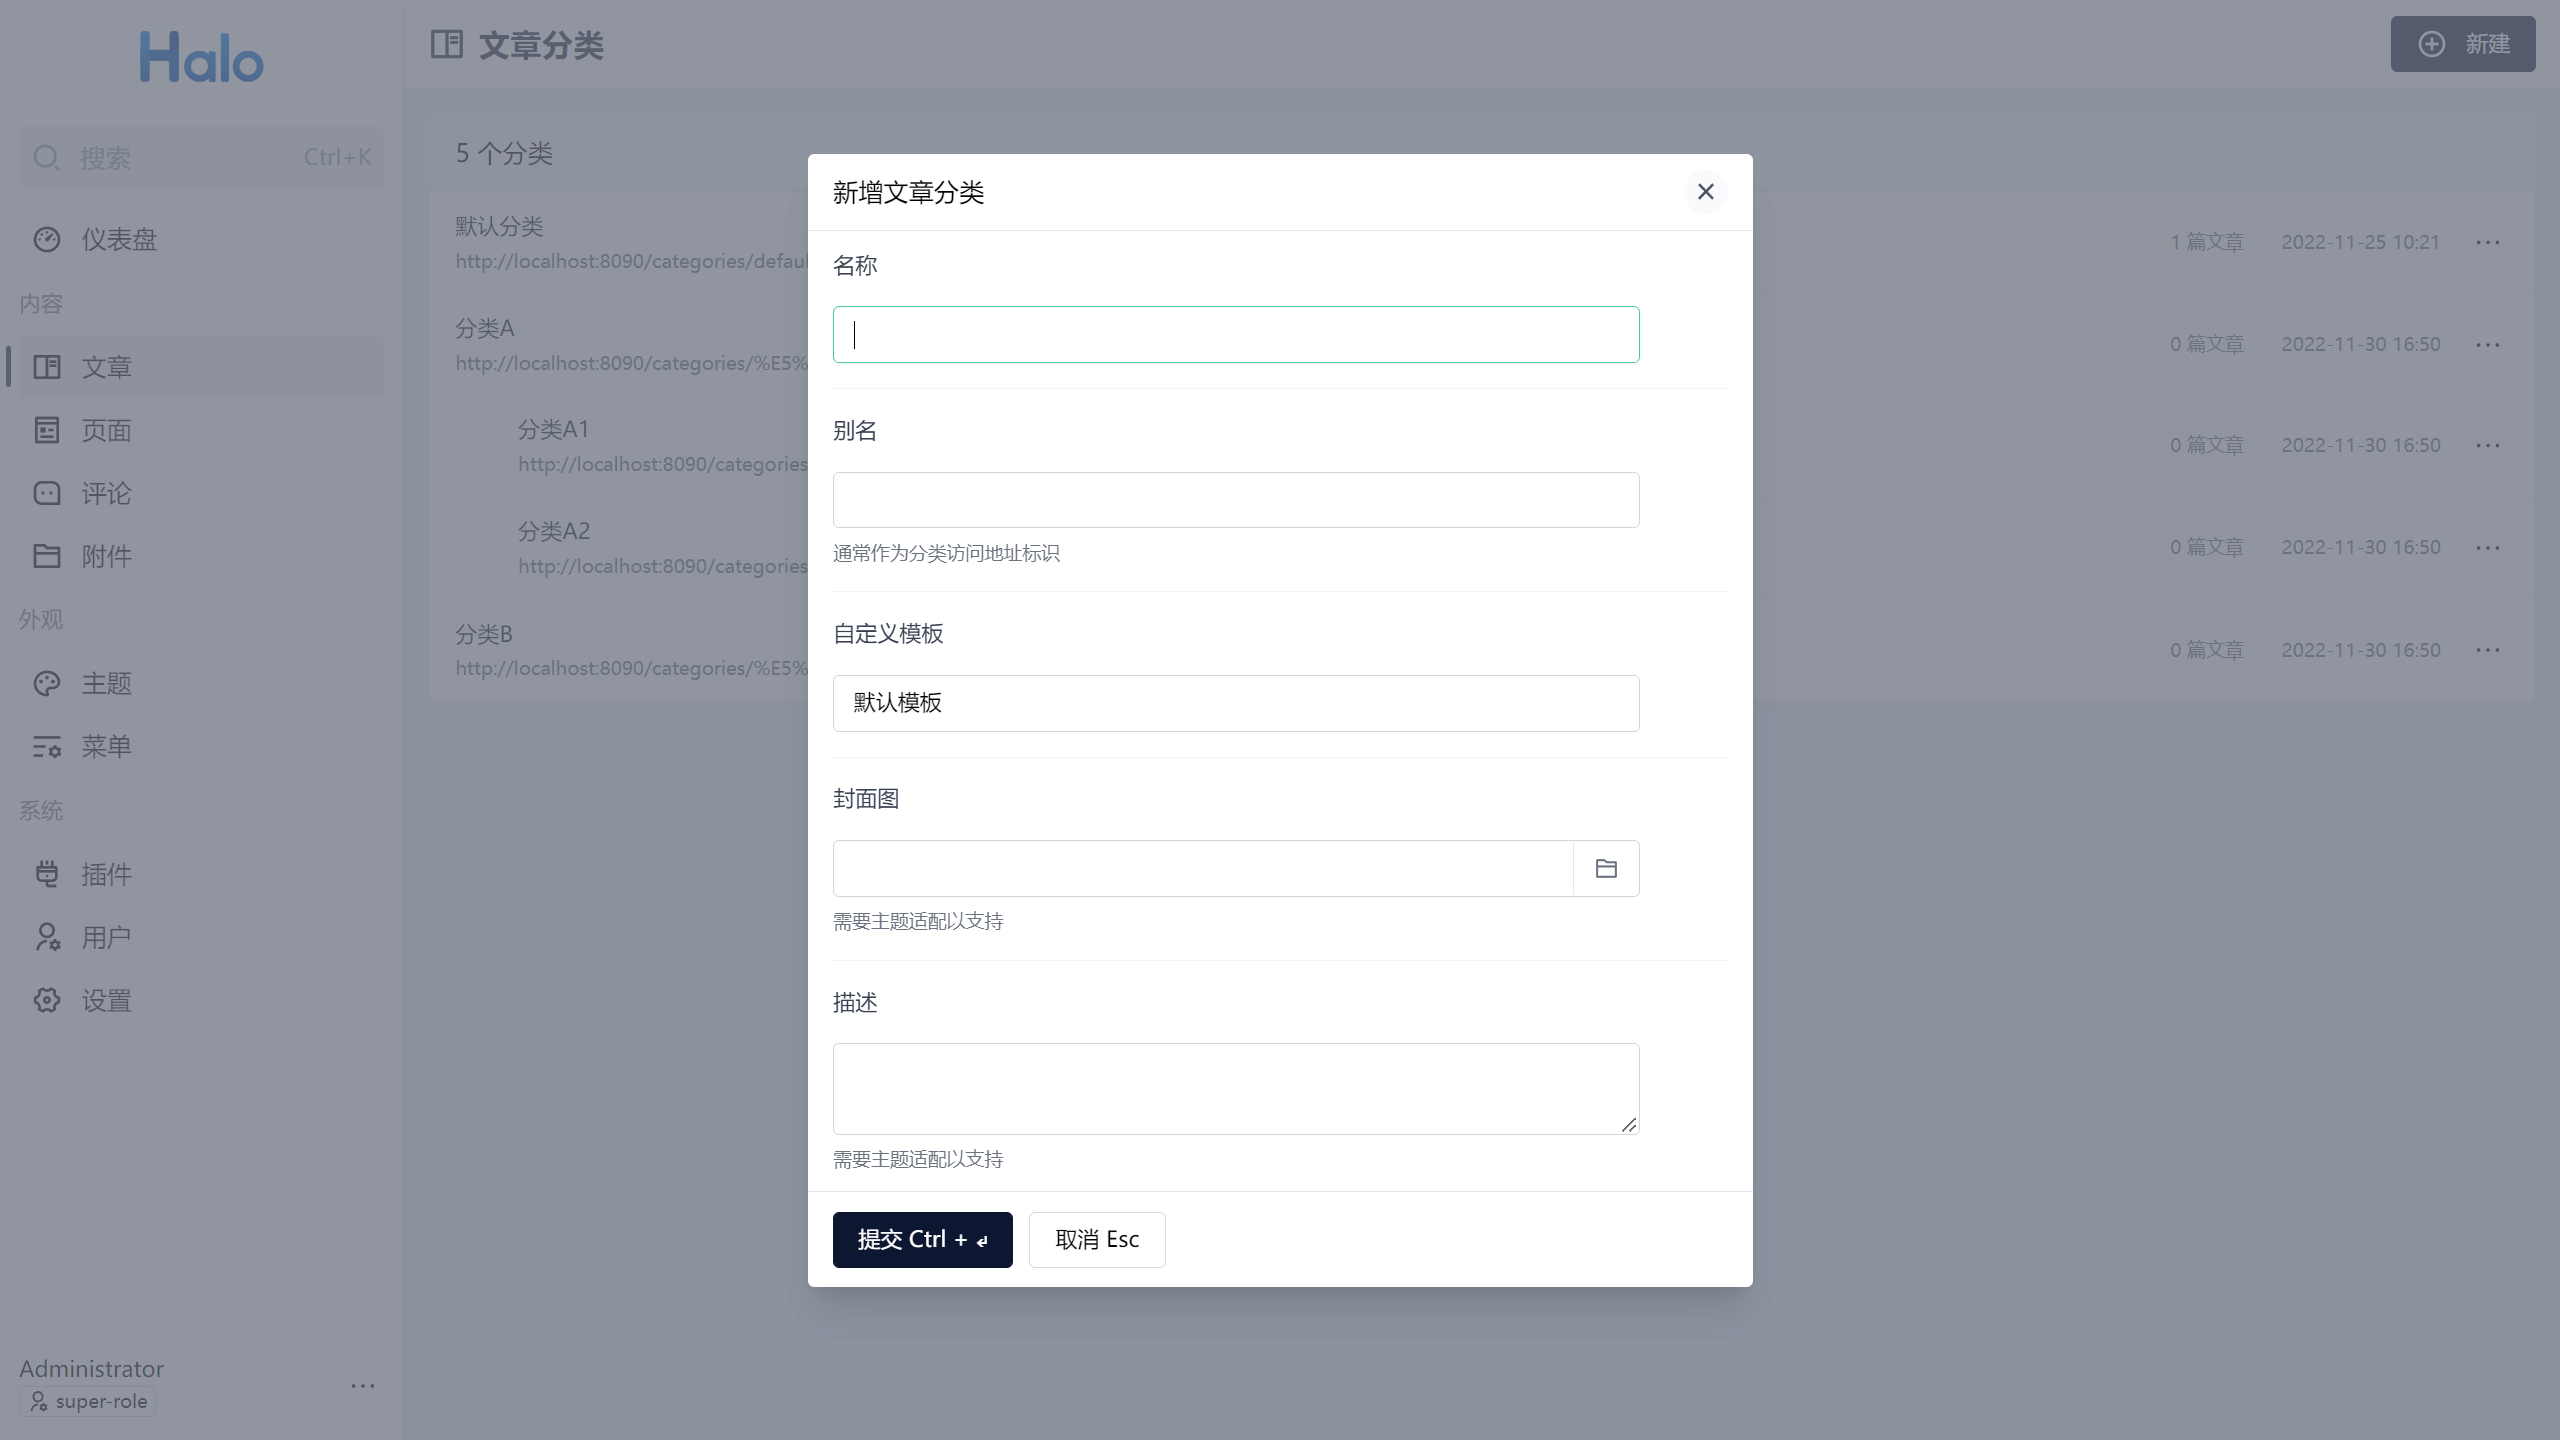Click the 页面 page icon
This screenshot has width=2560, height=1440.
pos(47,430)
